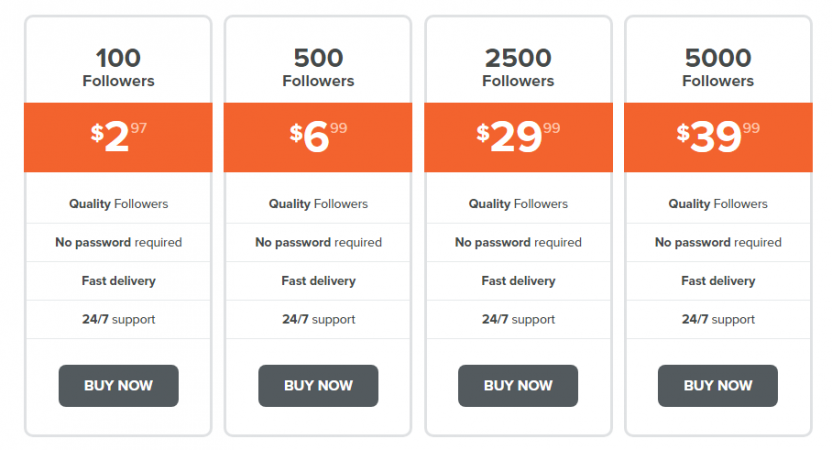Click 24/7 support in the 100 plan
832x450 pixels.
[x=118, y=319]
